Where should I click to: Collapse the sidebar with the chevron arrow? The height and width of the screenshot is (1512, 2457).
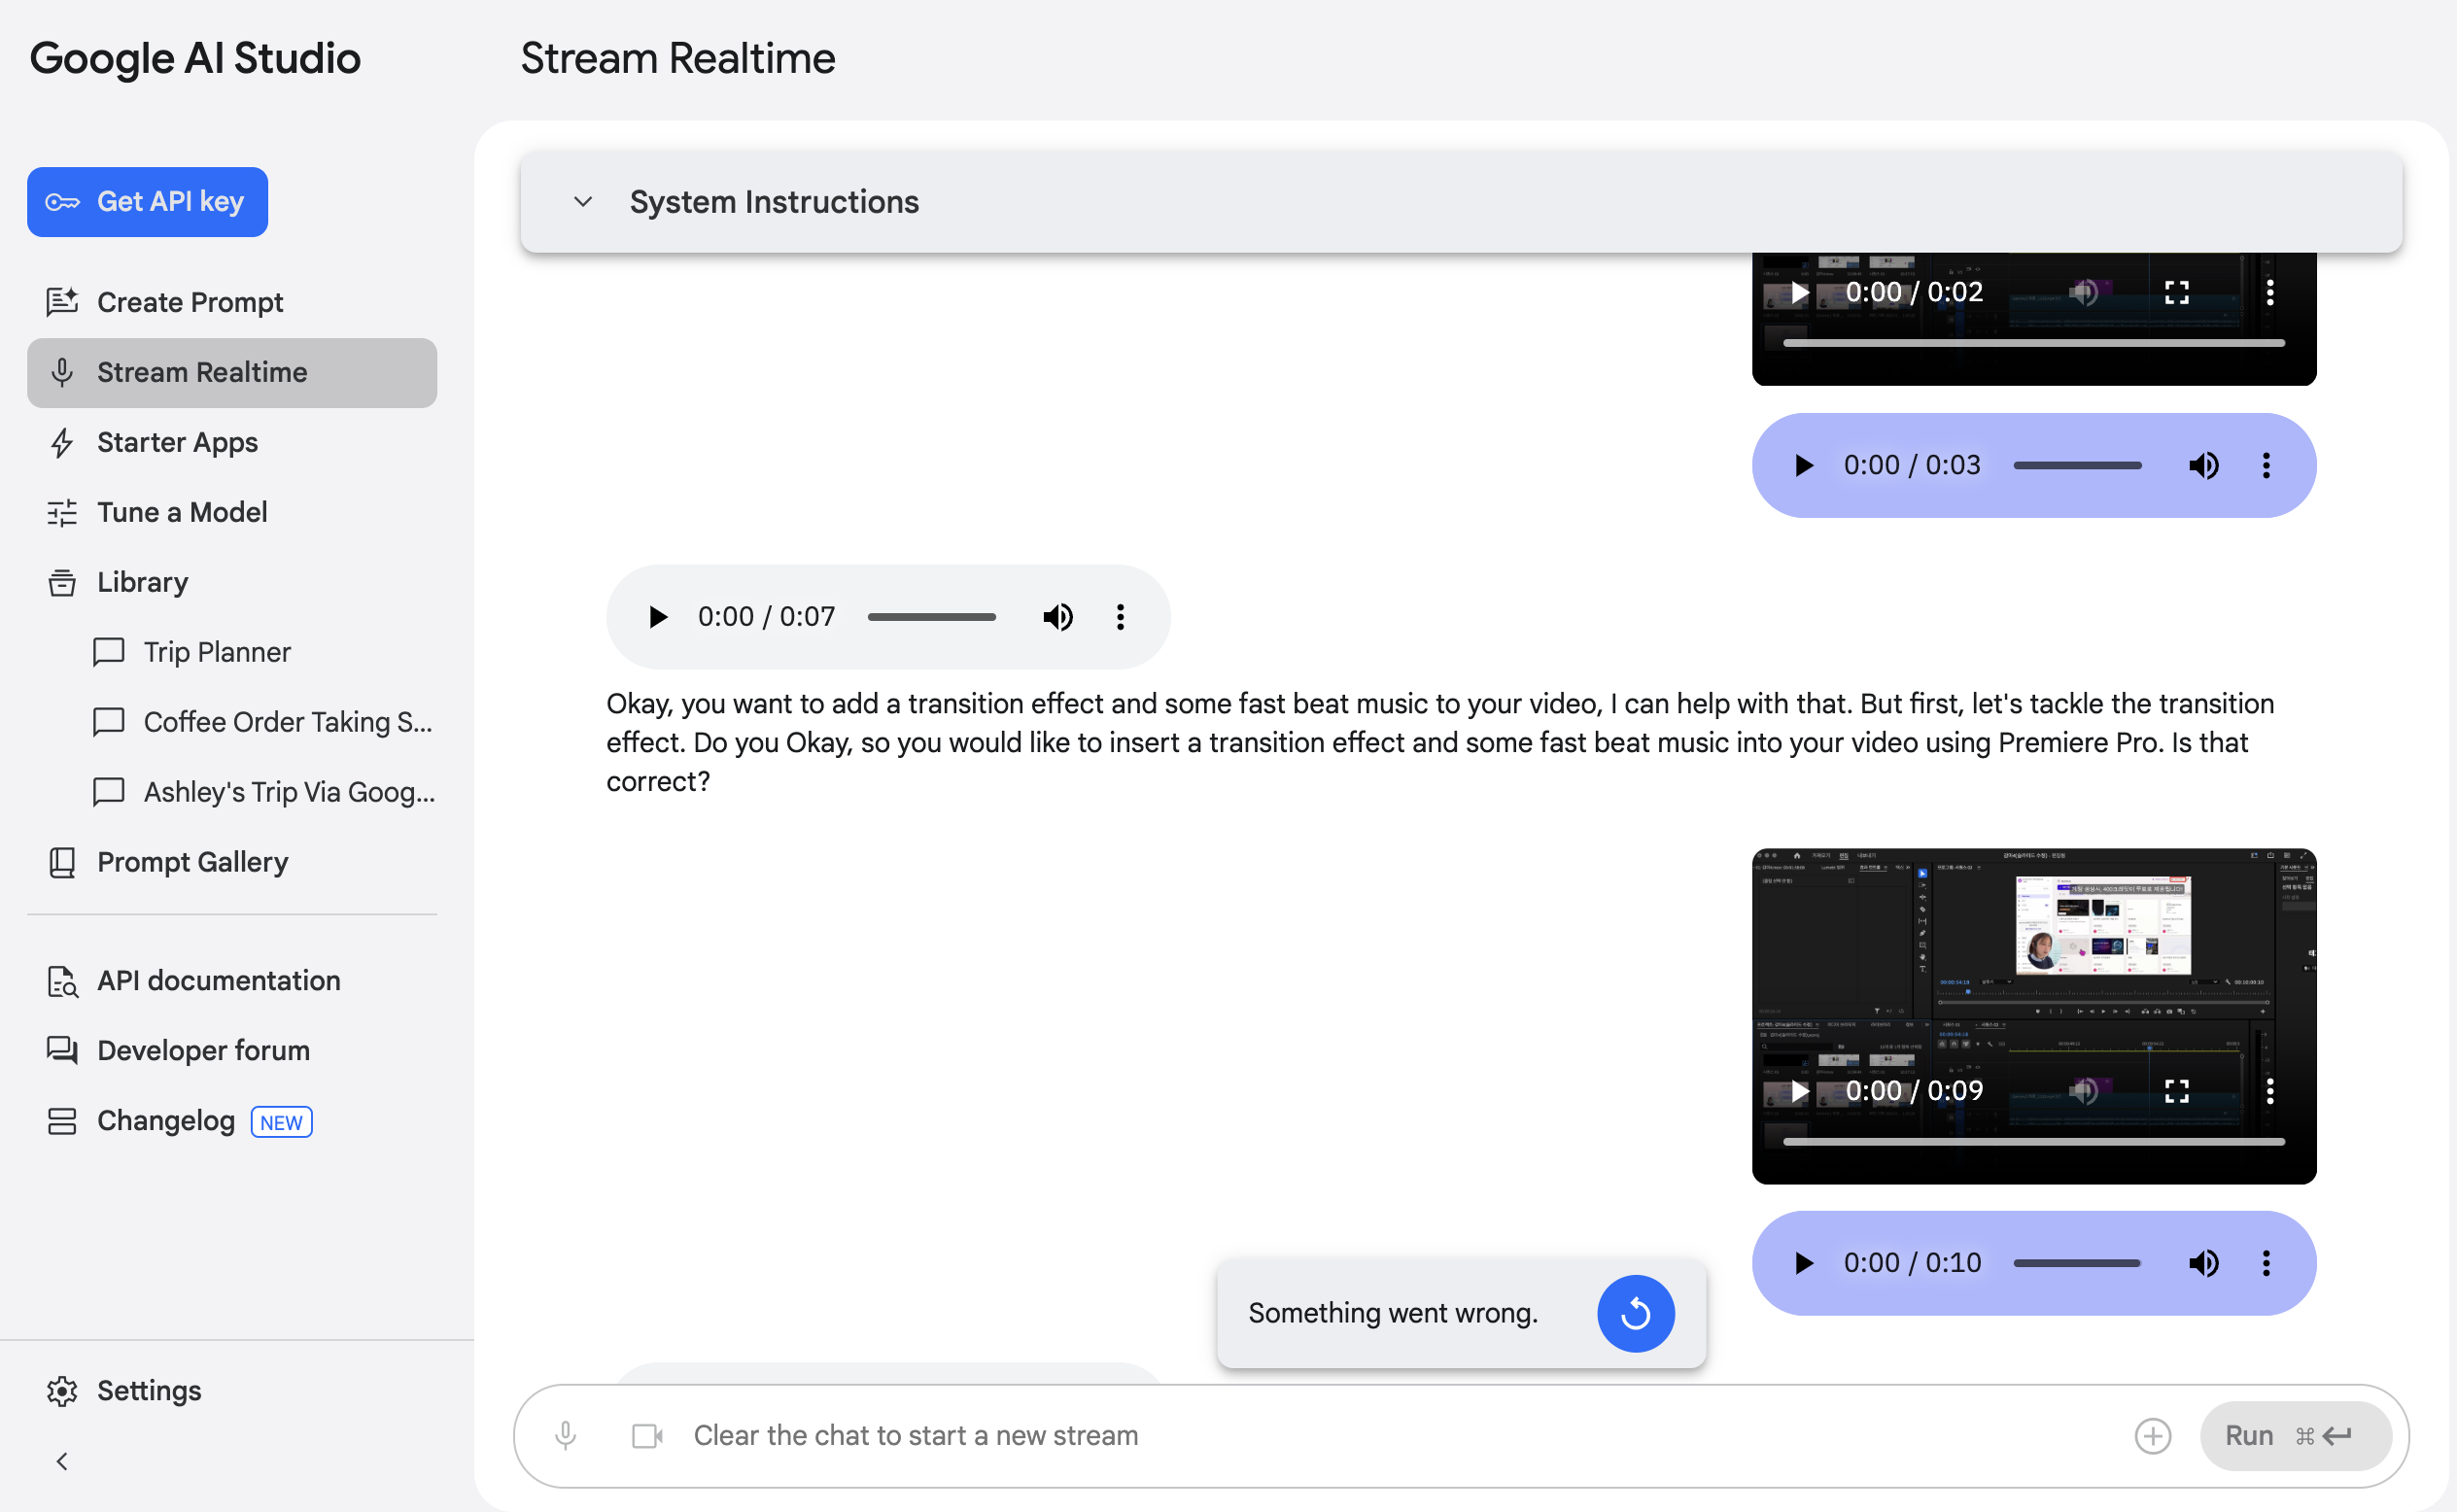[x=62, y=1461]
